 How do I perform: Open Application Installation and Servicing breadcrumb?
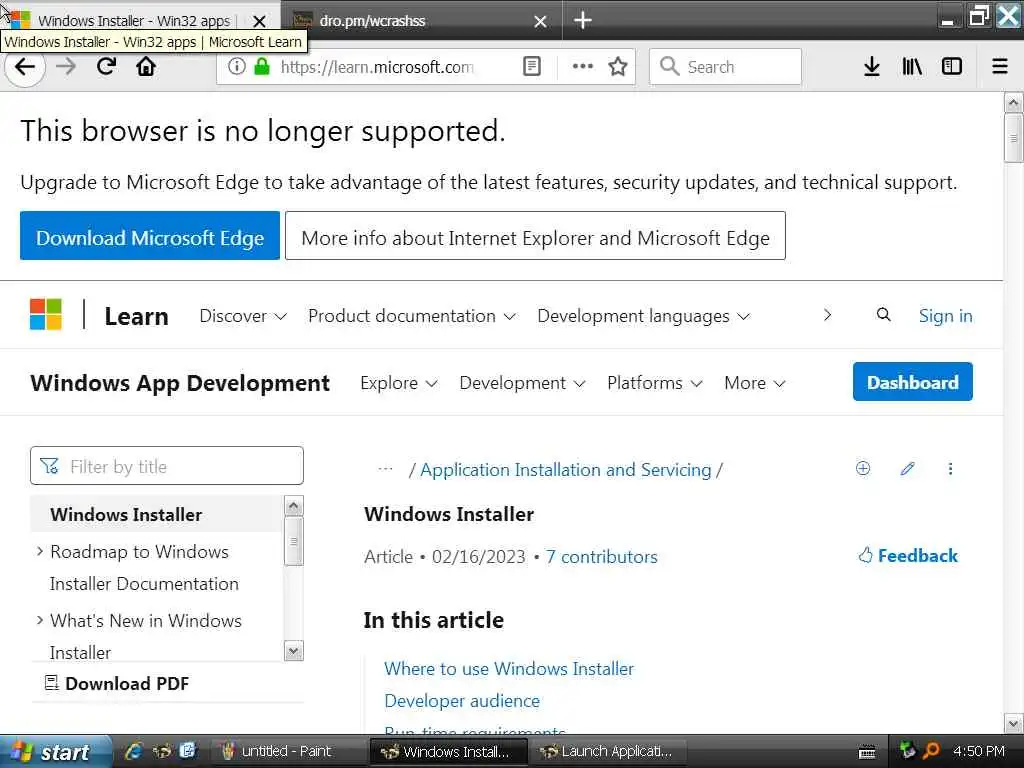click(x=566, y=470)
